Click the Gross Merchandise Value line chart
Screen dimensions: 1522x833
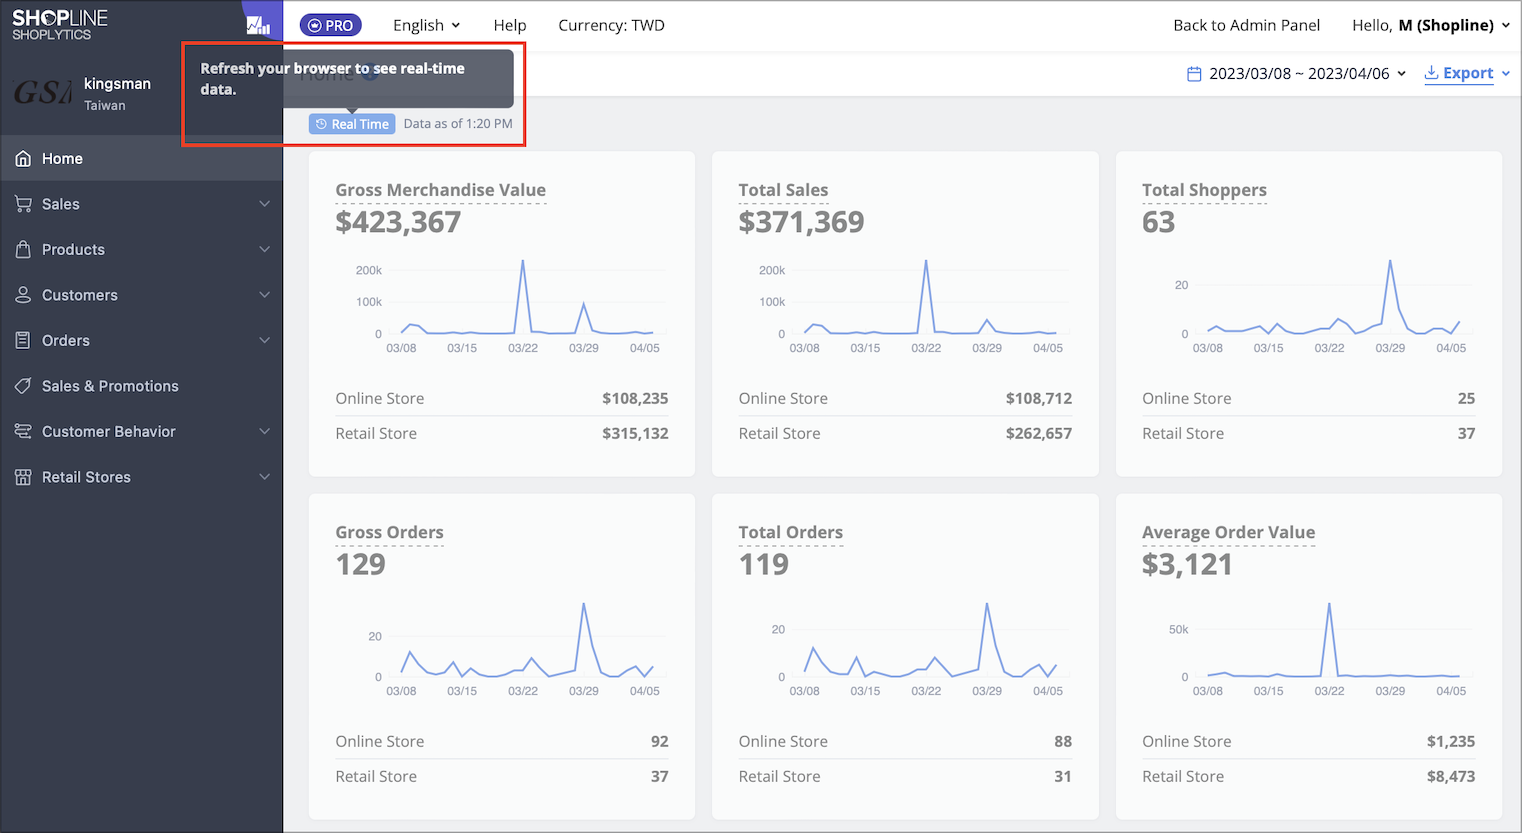point(510,305)
